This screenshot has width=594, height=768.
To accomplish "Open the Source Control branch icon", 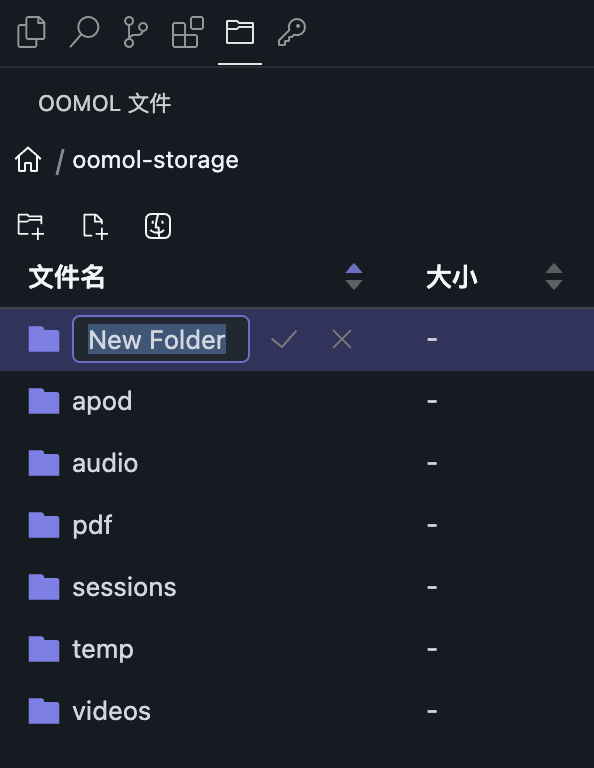I will click(136, 32).
